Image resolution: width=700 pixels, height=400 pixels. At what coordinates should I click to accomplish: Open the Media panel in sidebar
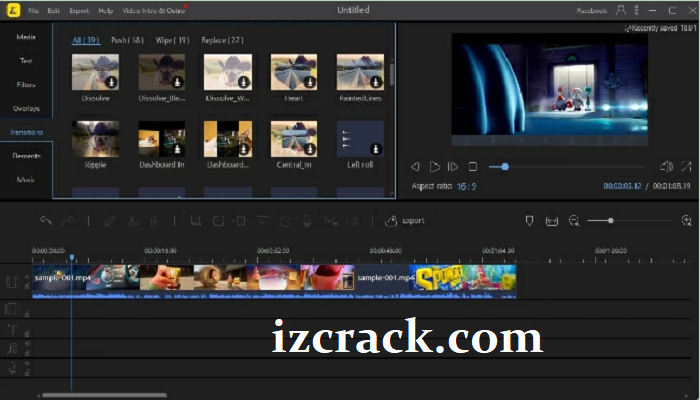26,37
